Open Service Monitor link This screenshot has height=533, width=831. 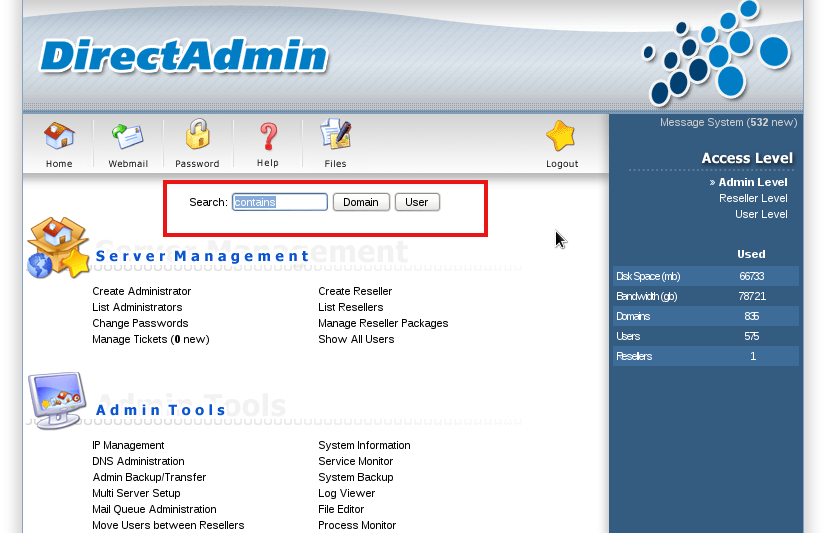tap(356, 461)
